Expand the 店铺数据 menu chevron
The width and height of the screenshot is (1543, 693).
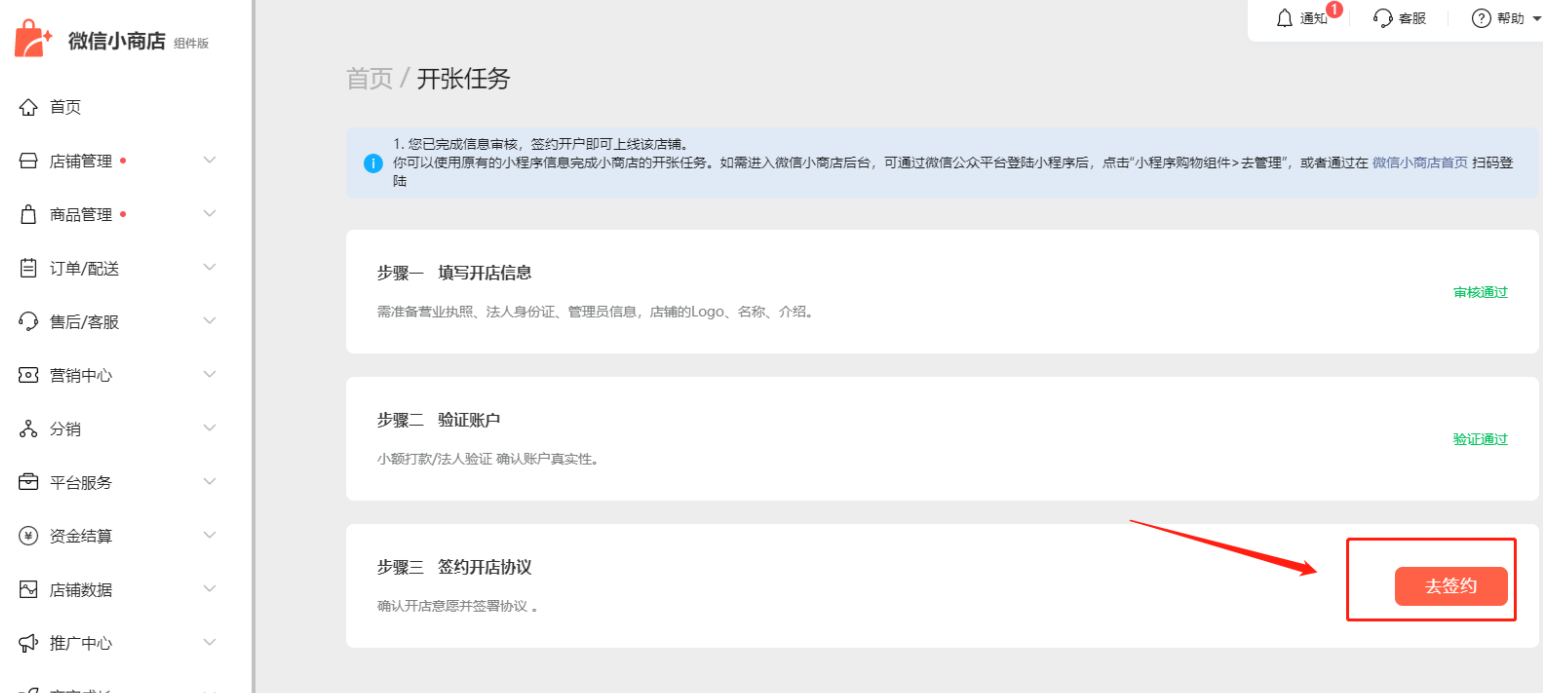click(x=209, y=588)
